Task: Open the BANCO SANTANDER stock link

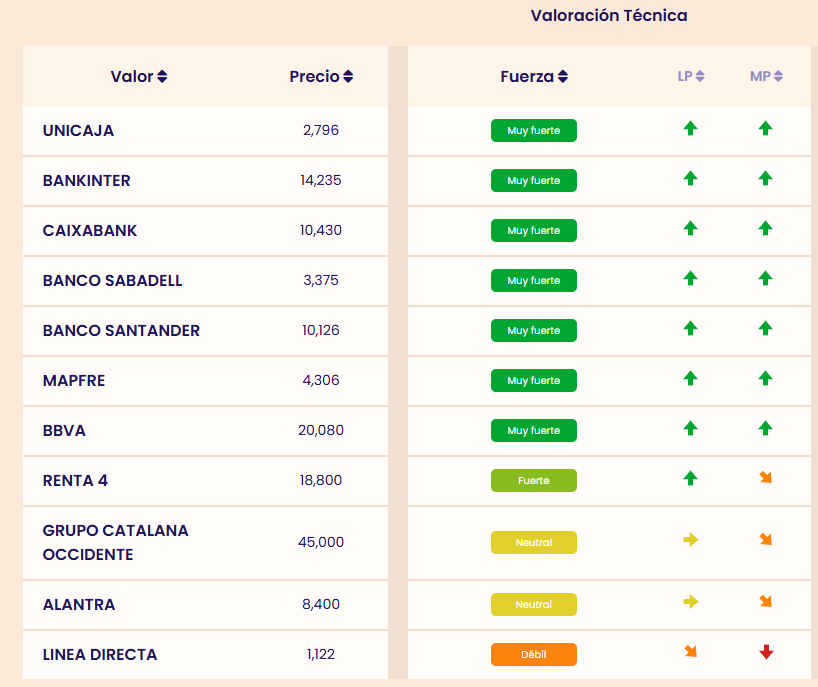Action: 121,331
